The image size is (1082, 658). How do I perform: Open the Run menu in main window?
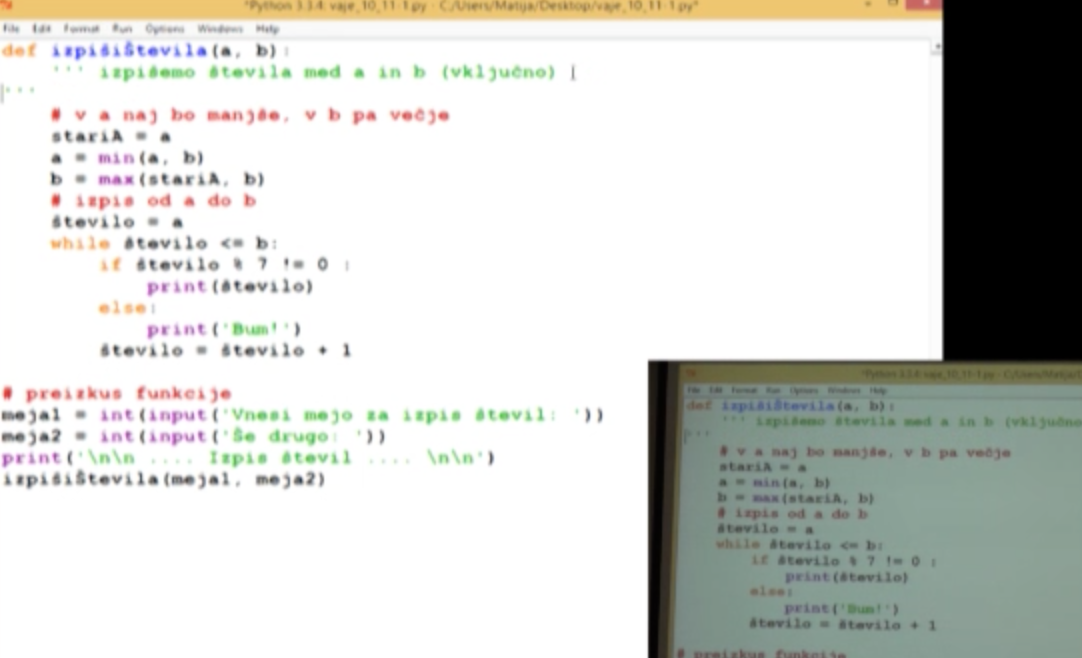click(x=122, y=29)
